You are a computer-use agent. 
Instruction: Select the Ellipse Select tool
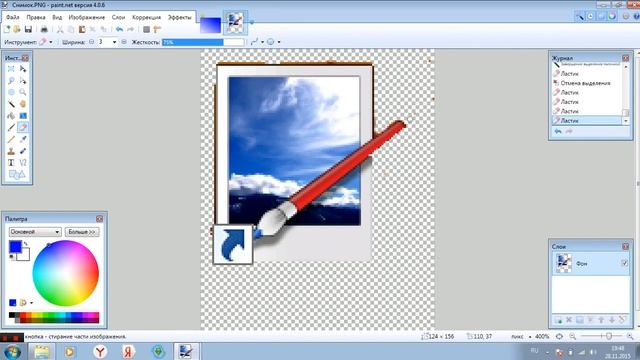point(11,92)
